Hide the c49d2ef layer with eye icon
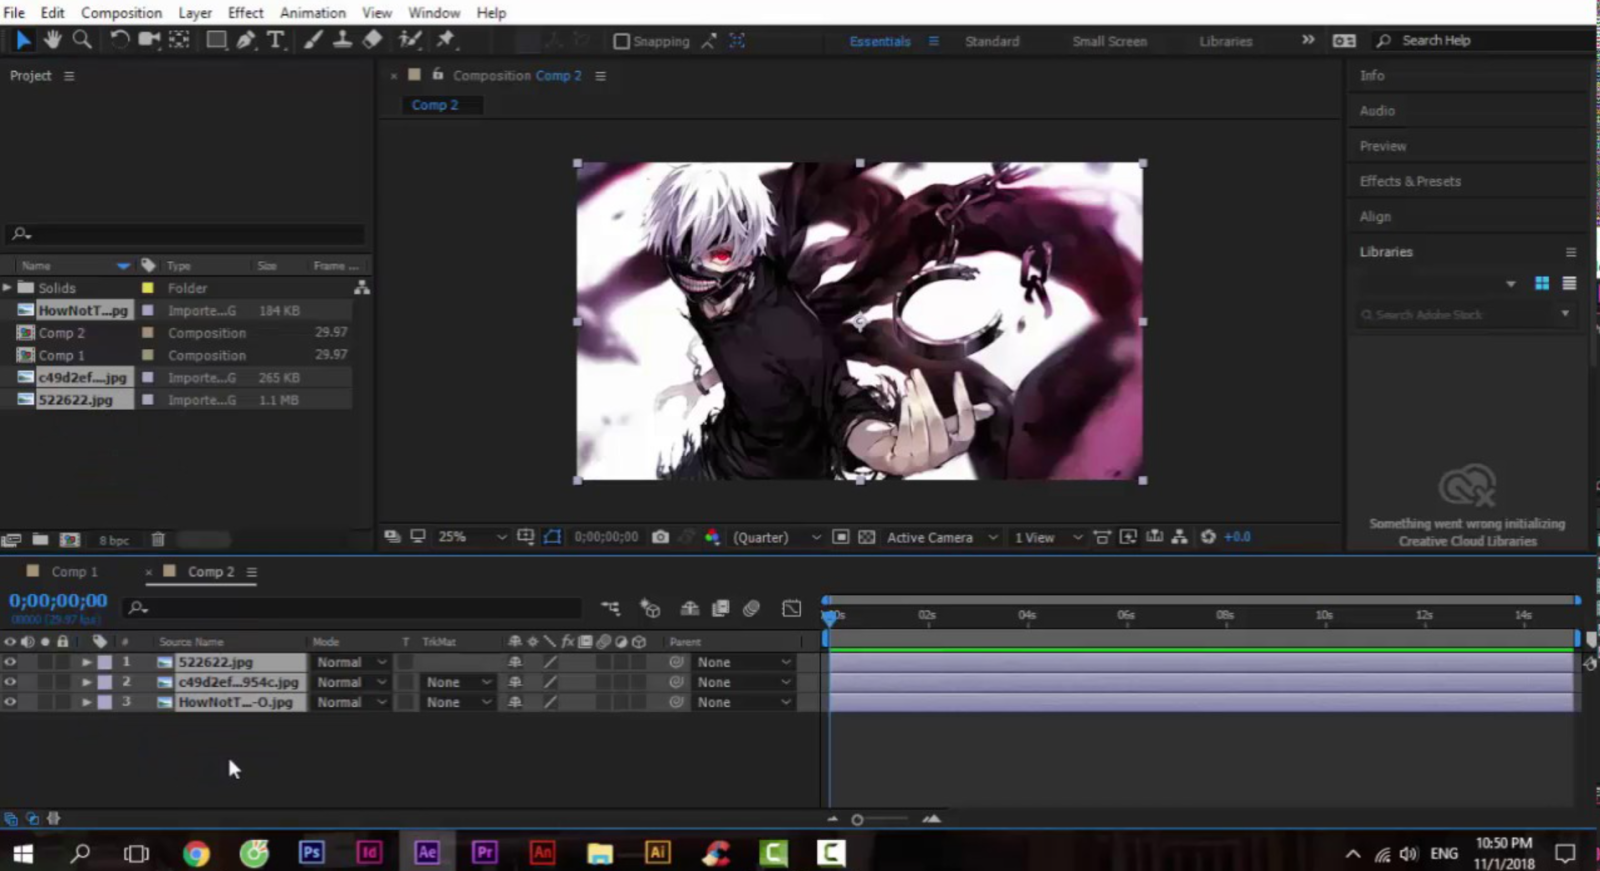The height and width of the screenshot is (871, 1600). 10,682
